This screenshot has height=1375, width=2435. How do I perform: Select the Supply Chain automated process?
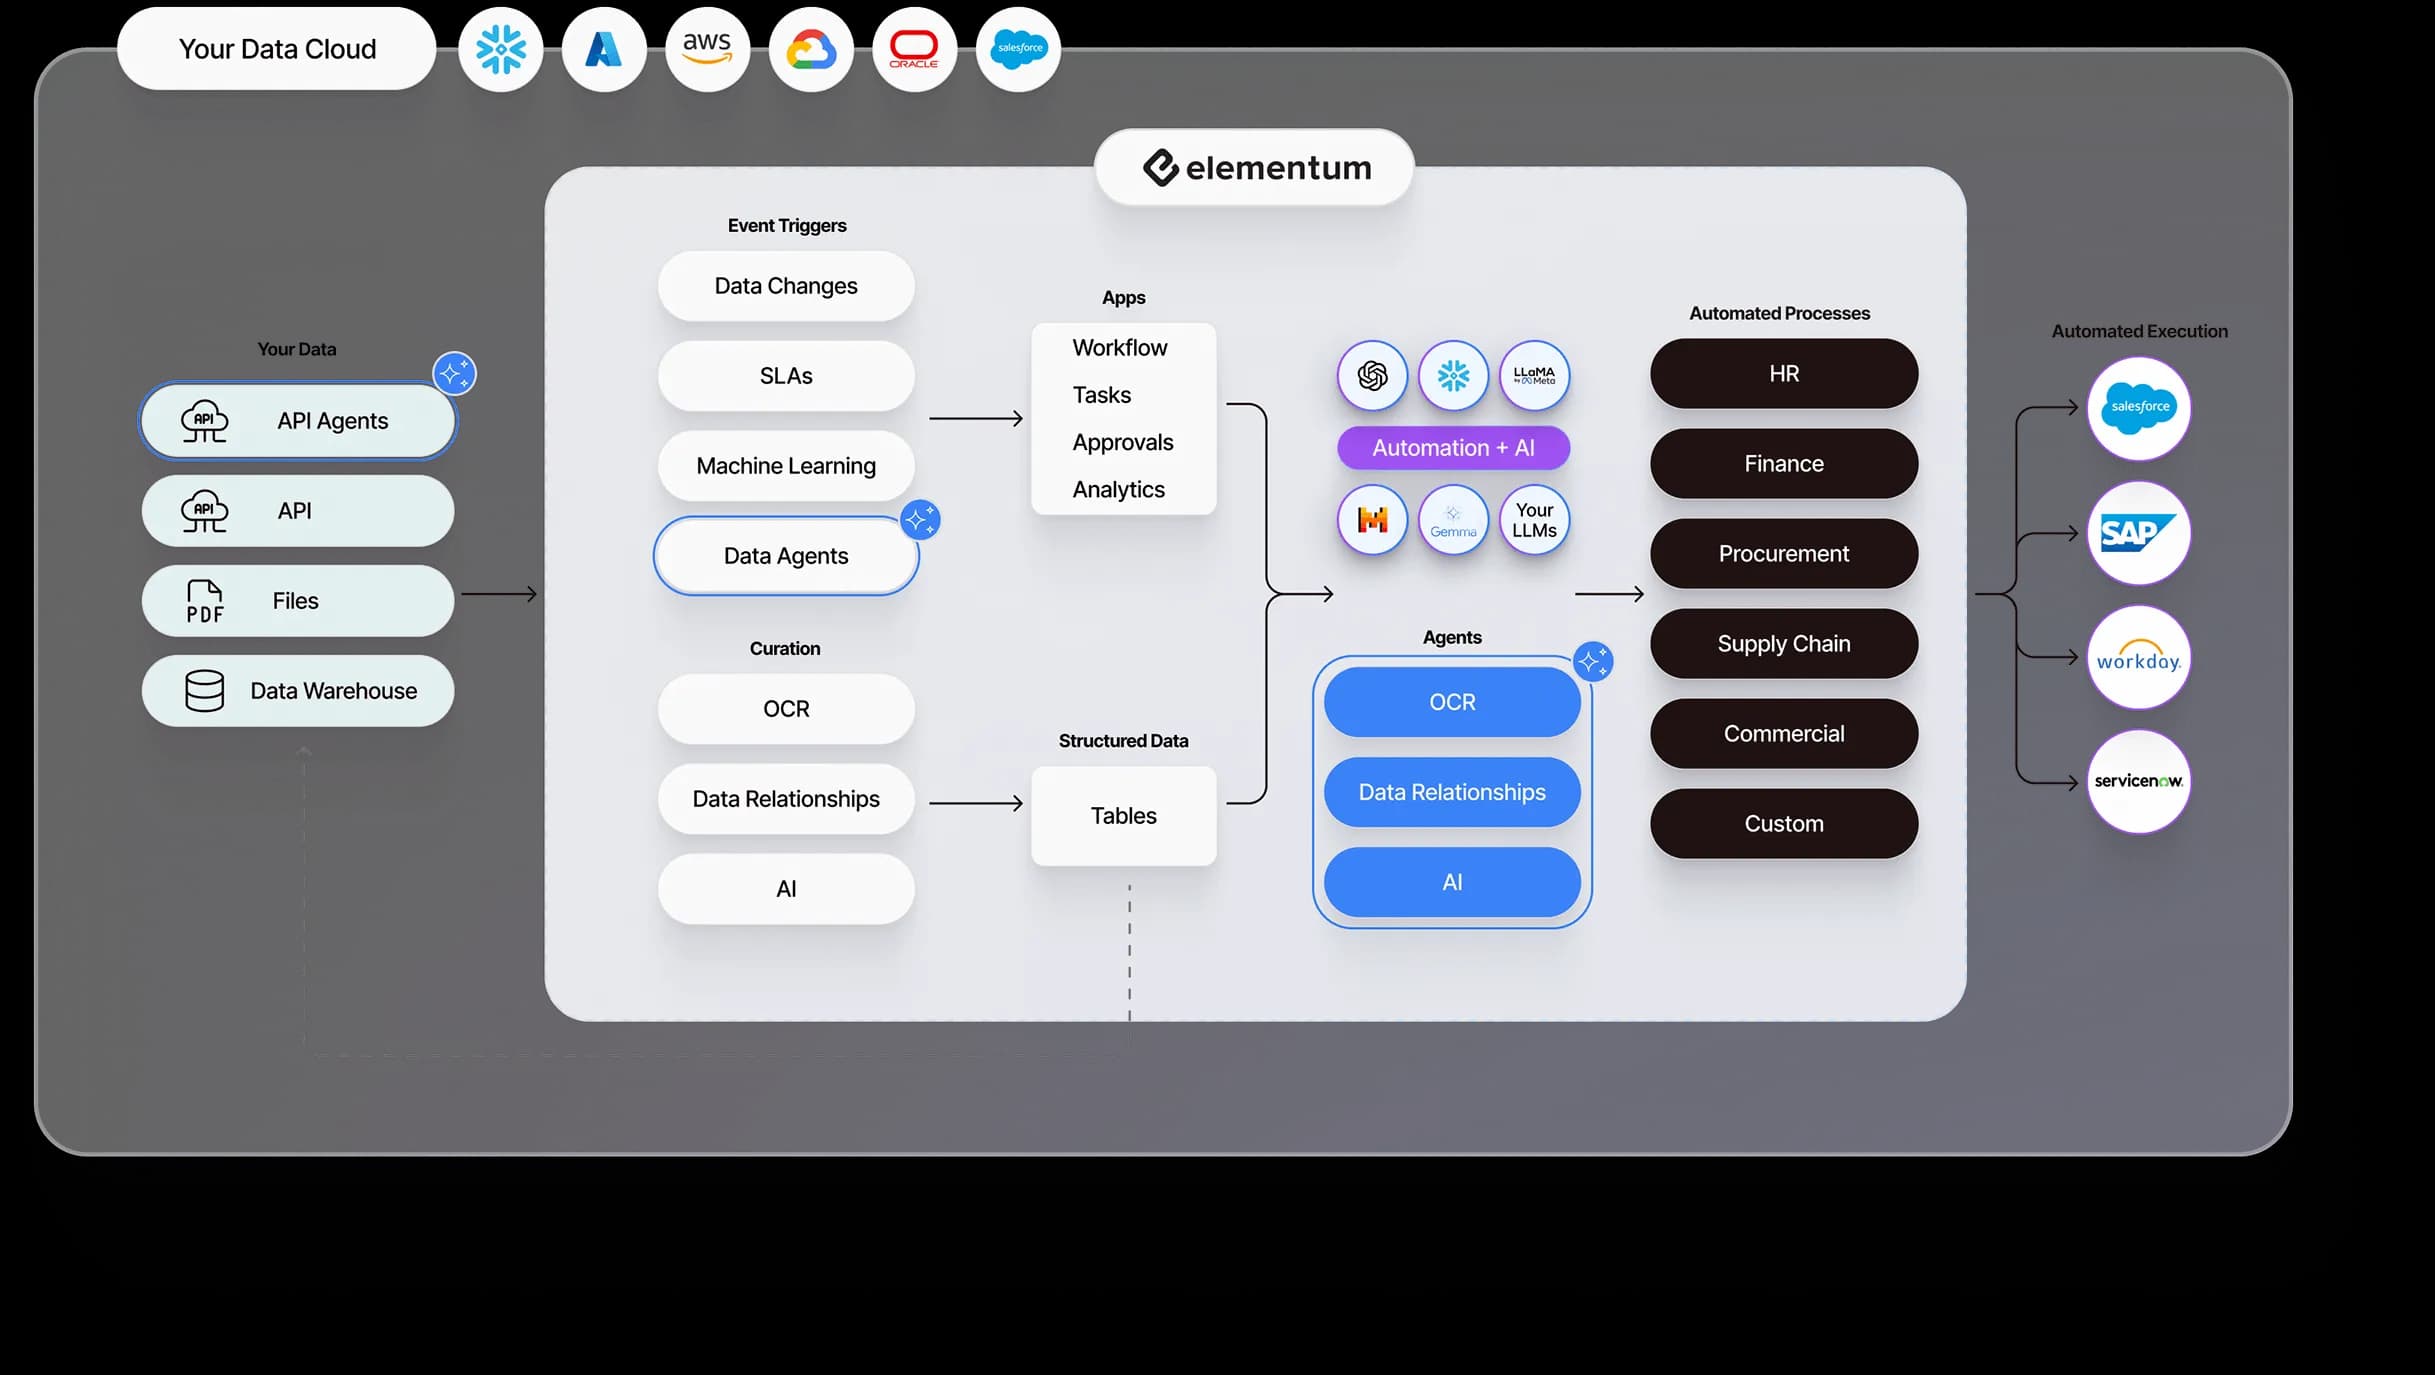(1782, 643)
